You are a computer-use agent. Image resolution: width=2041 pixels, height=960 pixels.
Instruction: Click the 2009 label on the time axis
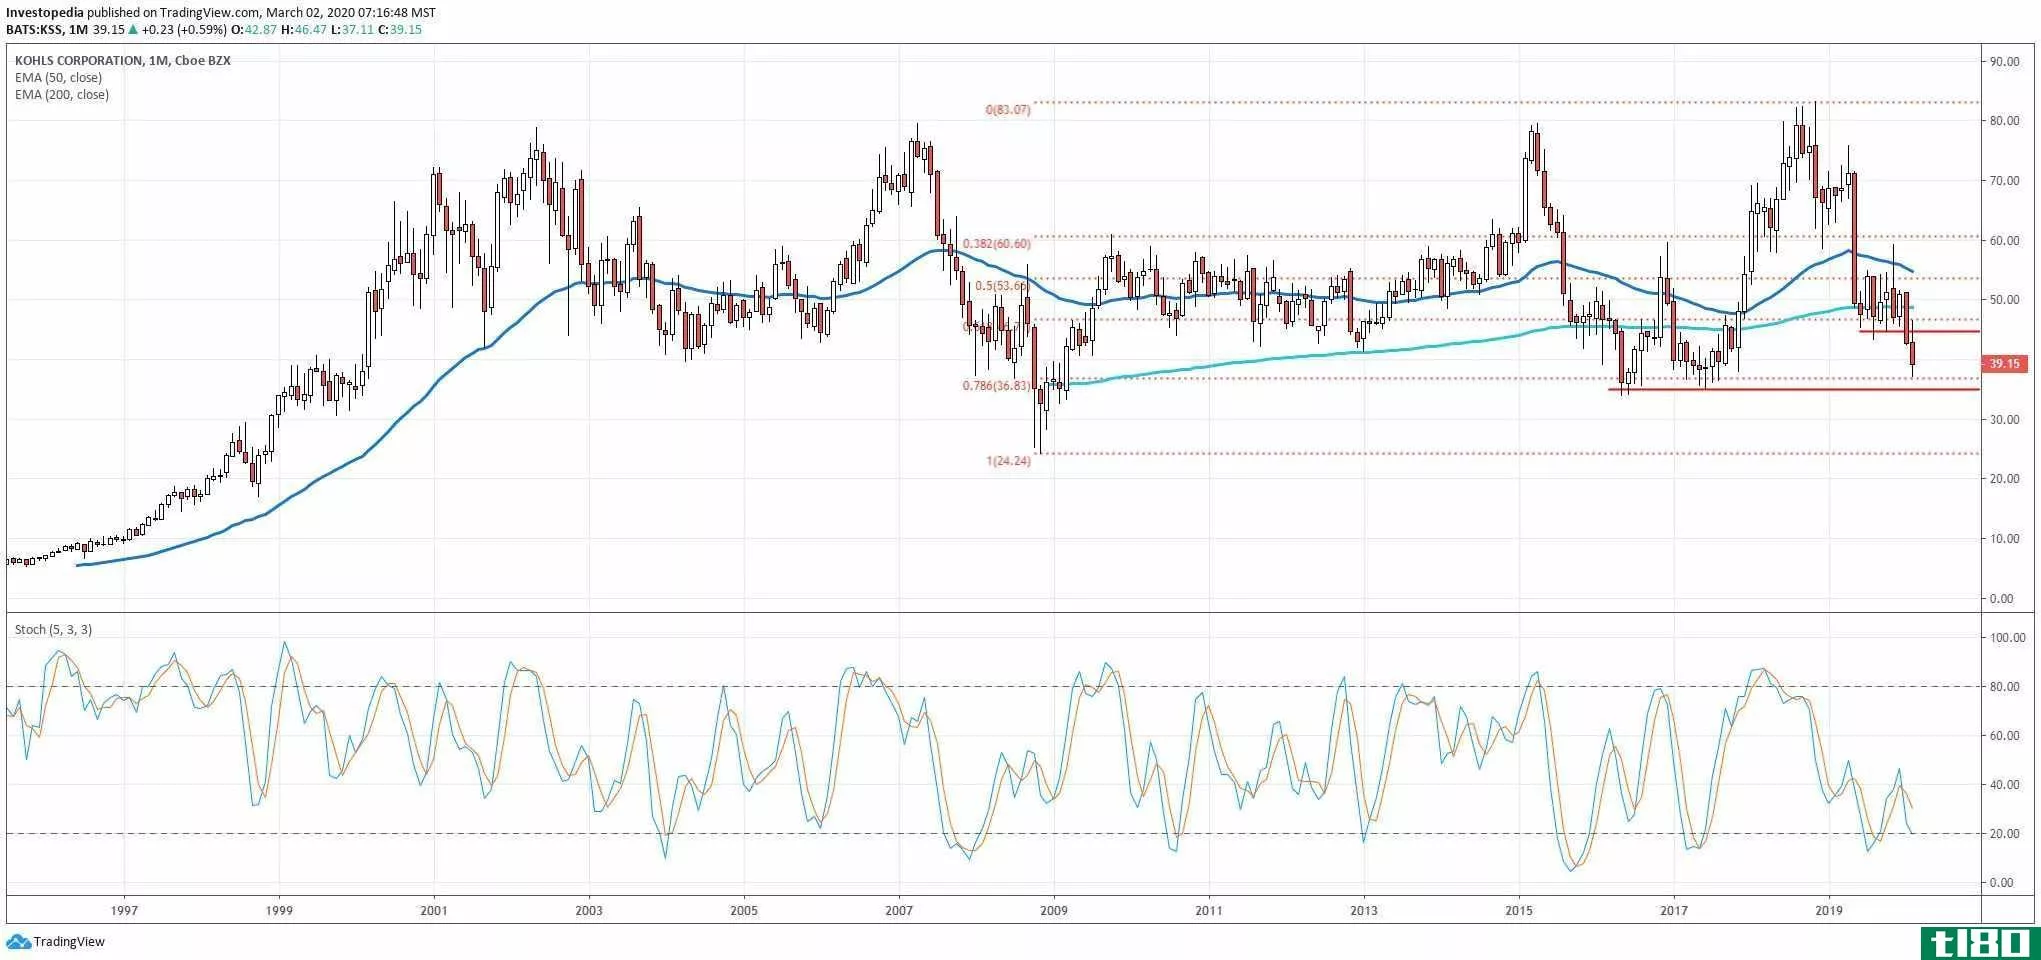[x=1054, y=911]
